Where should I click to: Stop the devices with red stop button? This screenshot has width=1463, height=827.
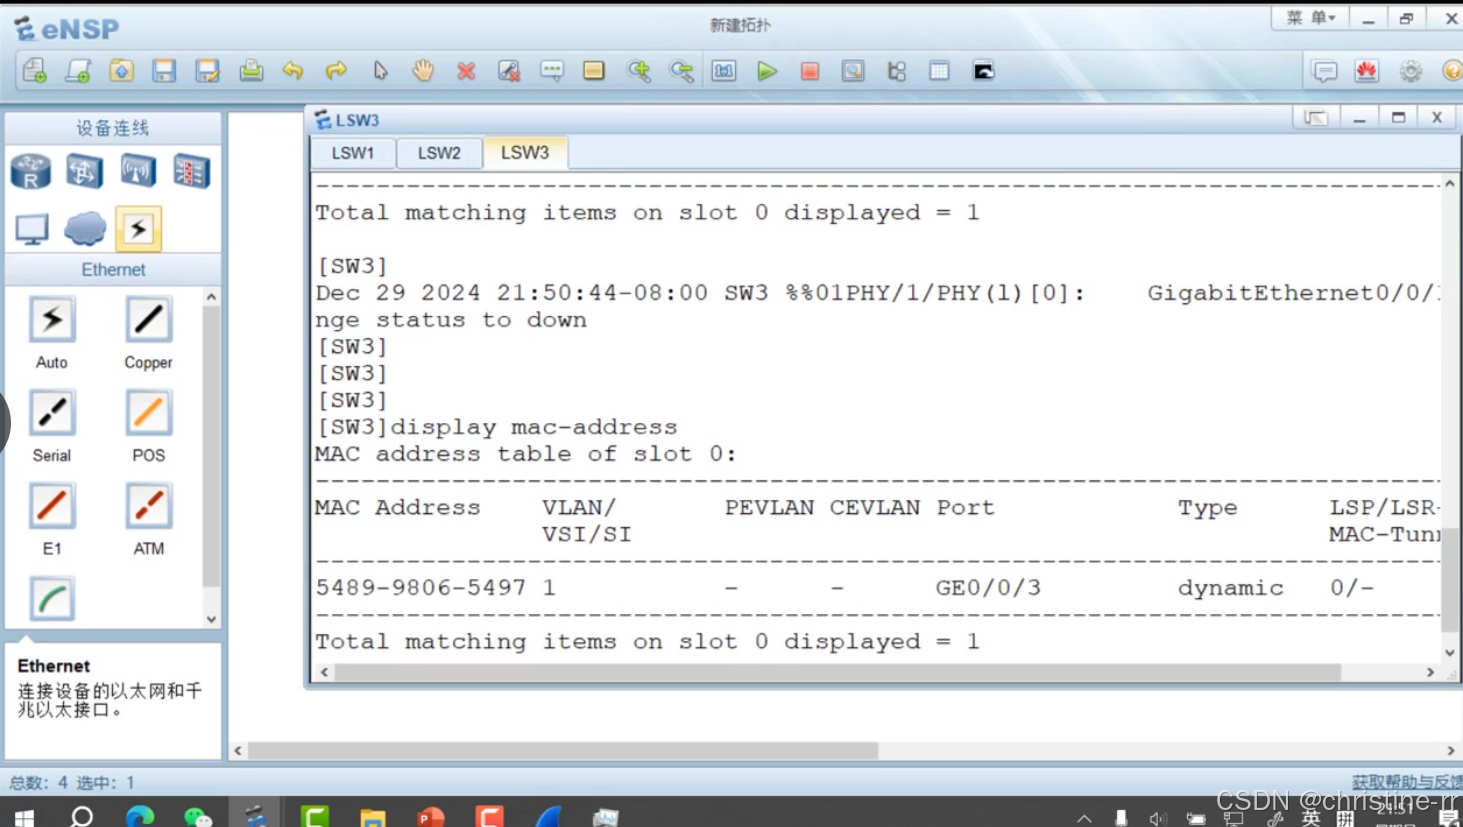coord(810,71)
